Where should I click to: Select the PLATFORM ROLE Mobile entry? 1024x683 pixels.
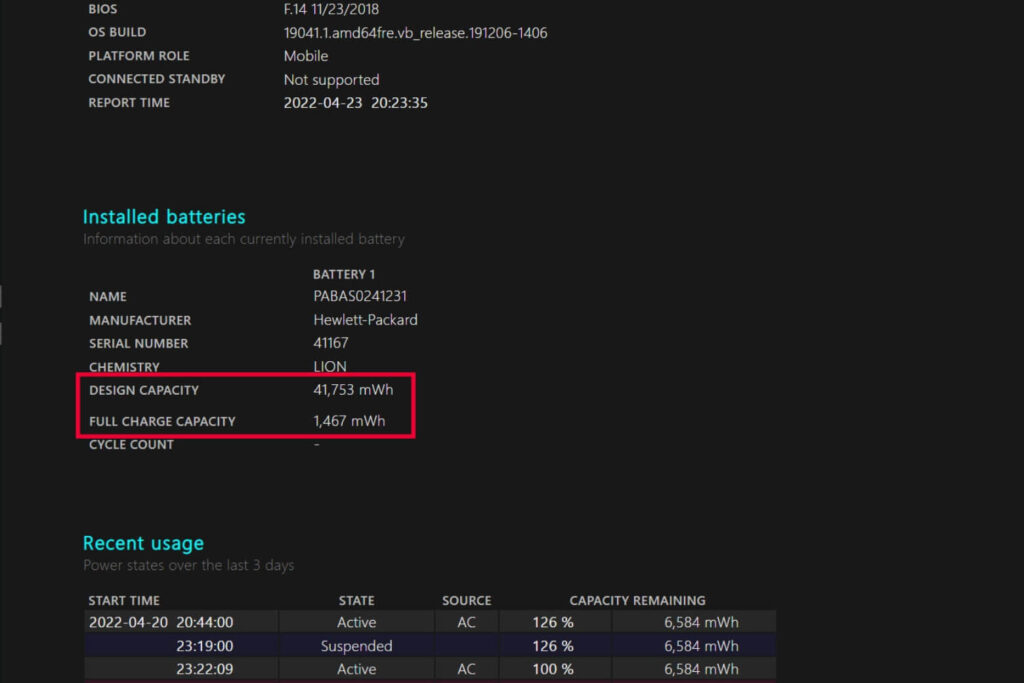click(x=305, y=55)
